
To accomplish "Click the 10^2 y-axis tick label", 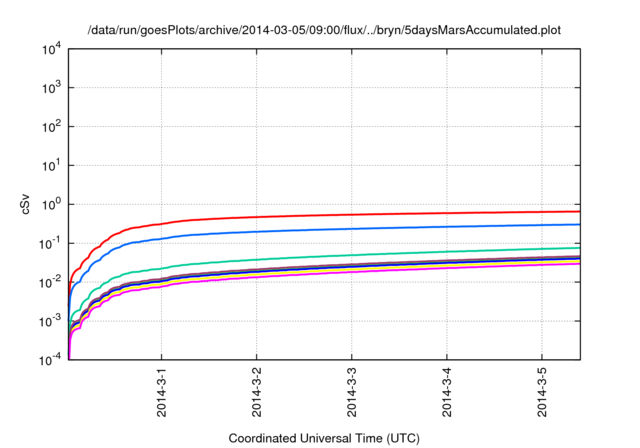I will pyautogui.click(x=51, y=127).
